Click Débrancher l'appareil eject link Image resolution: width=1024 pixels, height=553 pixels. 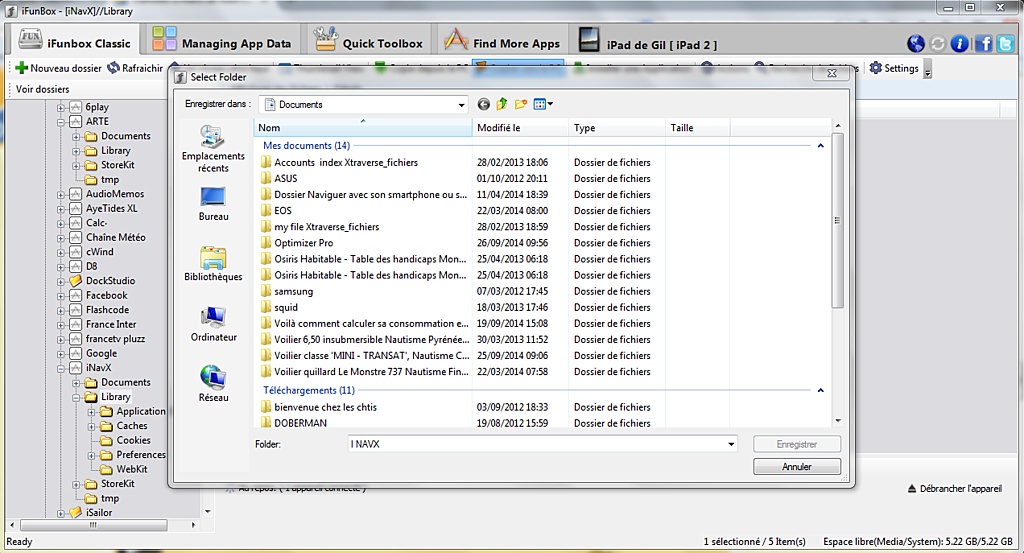955,488
